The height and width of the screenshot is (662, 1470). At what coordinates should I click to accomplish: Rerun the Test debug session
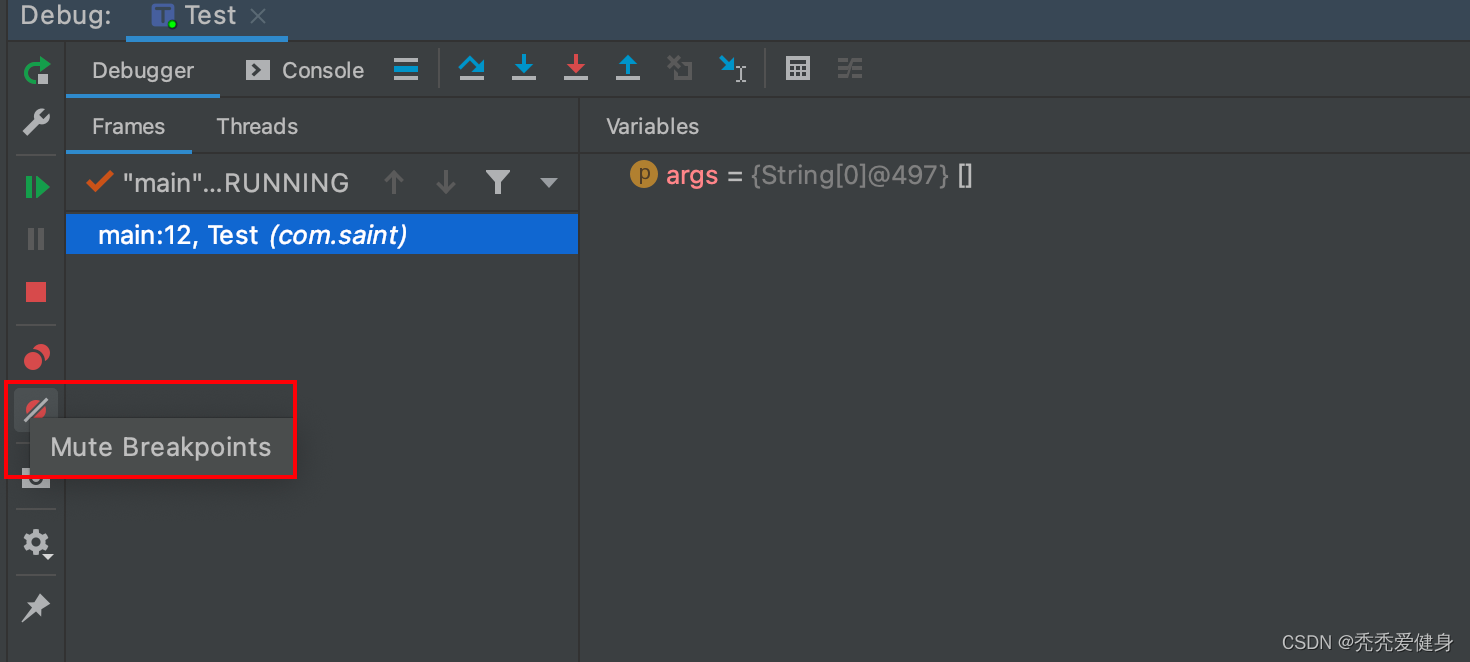(x=37, y=71)
